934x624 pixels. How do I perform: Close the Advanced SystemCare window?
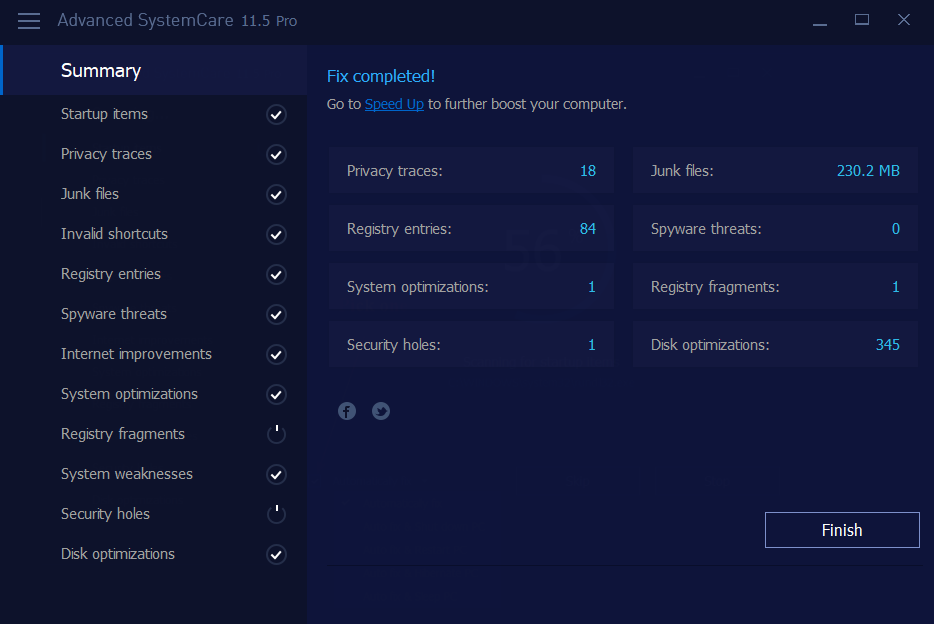point(904,20)
